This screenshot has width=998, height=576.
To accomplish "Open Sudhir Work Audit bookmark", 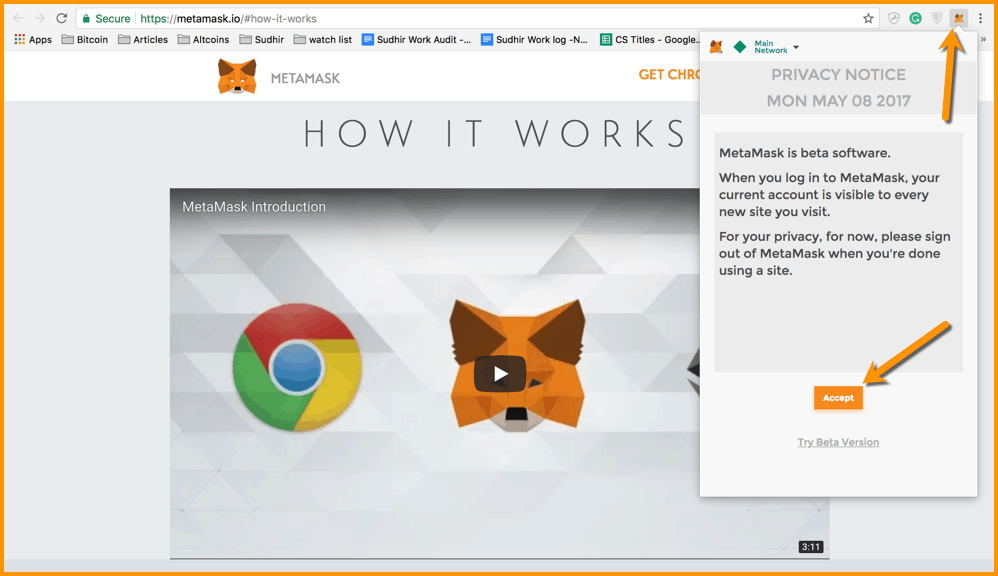I will coord(416,39).
